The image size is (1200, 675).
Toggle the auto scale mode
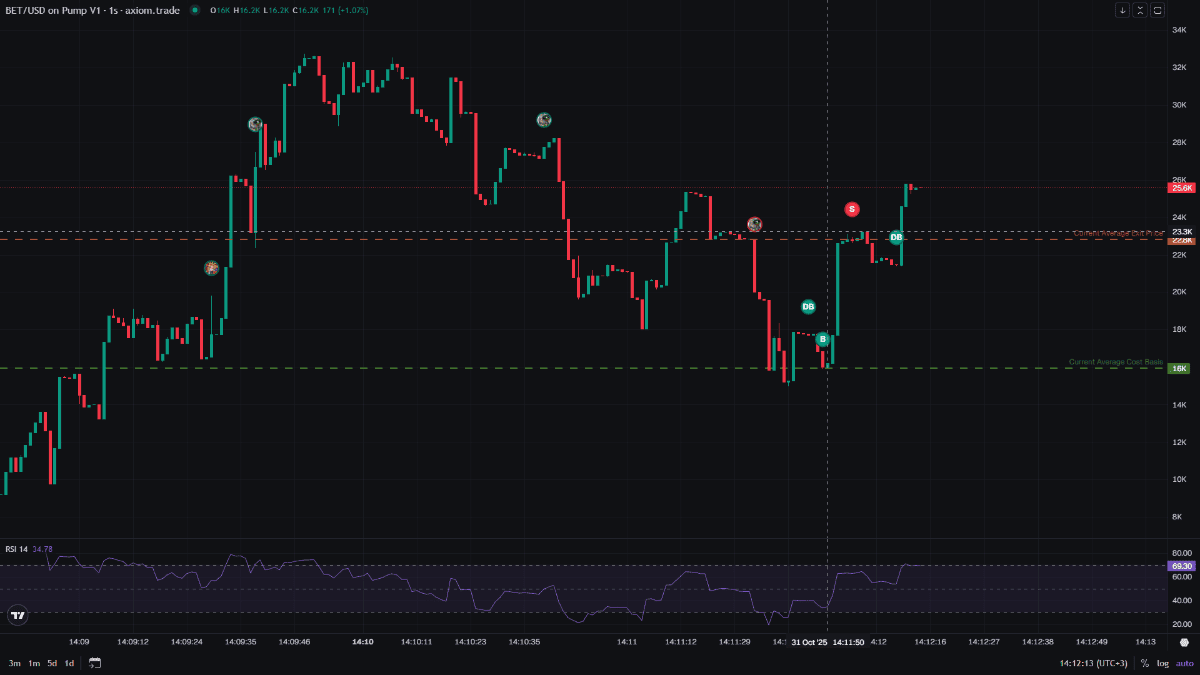(x=1184, y=663)
